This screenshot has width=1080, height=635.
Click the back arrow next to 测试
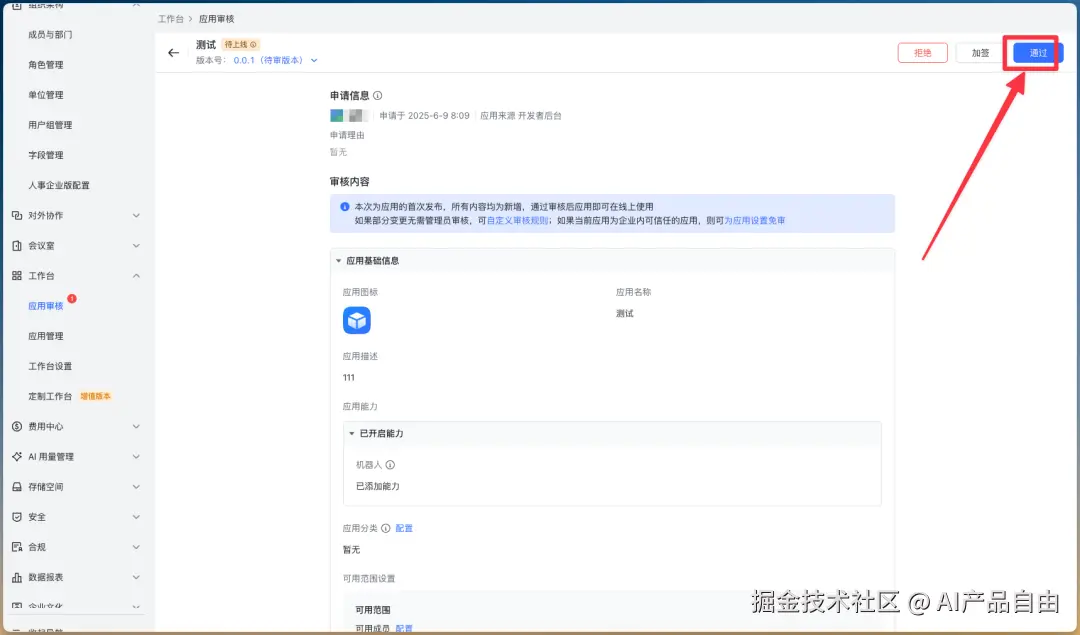tap(174, 52)
